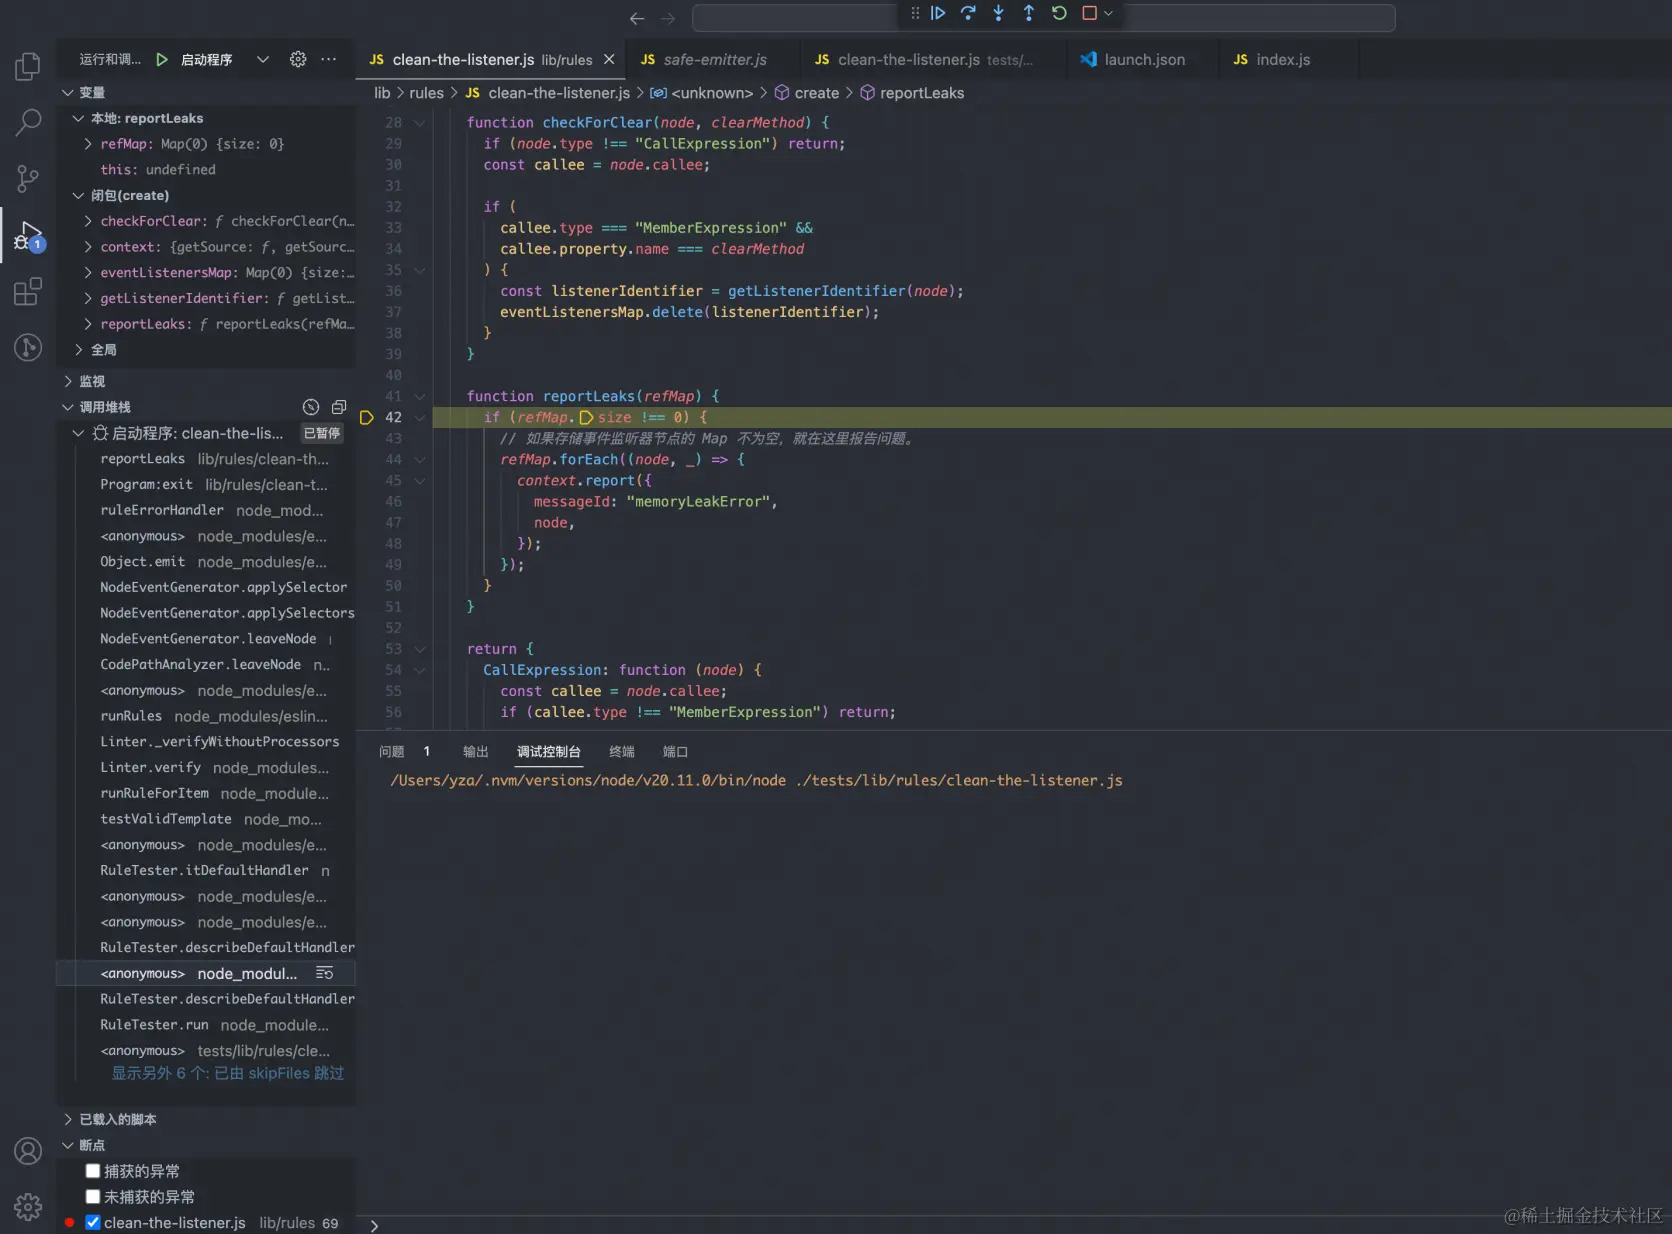This screenshot has height=1234, width=1672.
Task: Click the debug Restart button
Action: click(x=1059, y=13)
